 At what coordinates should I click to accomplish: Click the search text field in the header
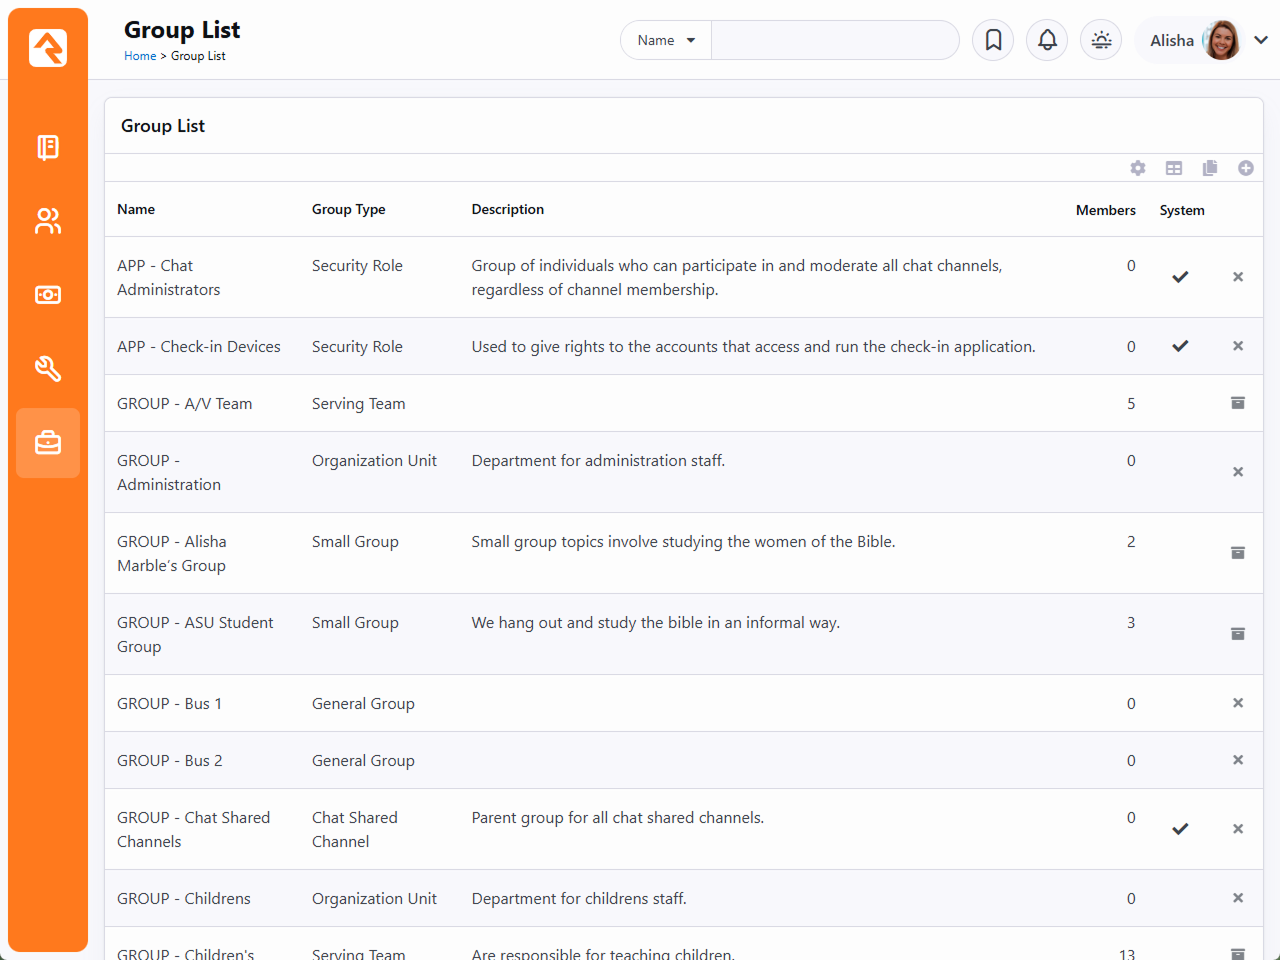point(834,40)
